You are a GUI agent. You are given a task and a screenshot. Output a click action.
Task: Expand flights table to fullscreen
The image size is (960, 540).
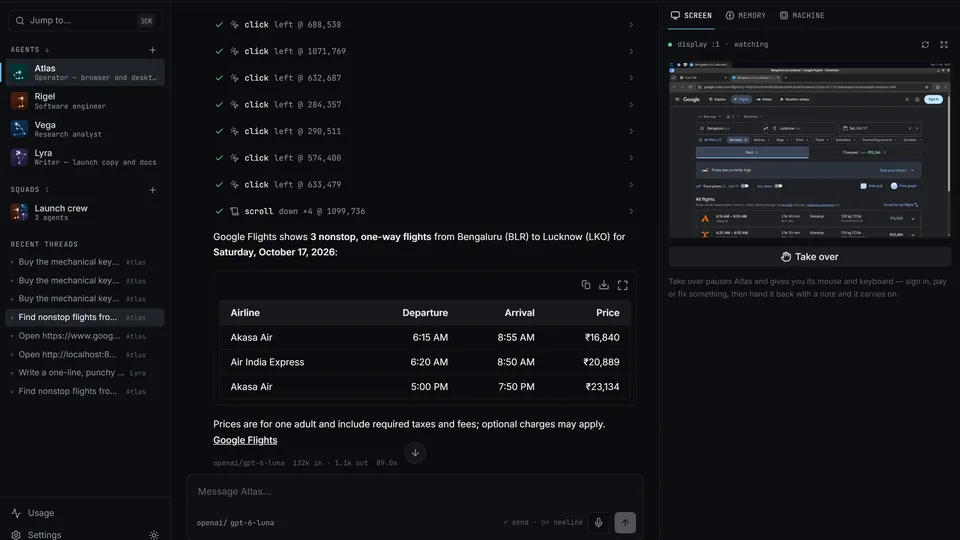pos(623,285)
